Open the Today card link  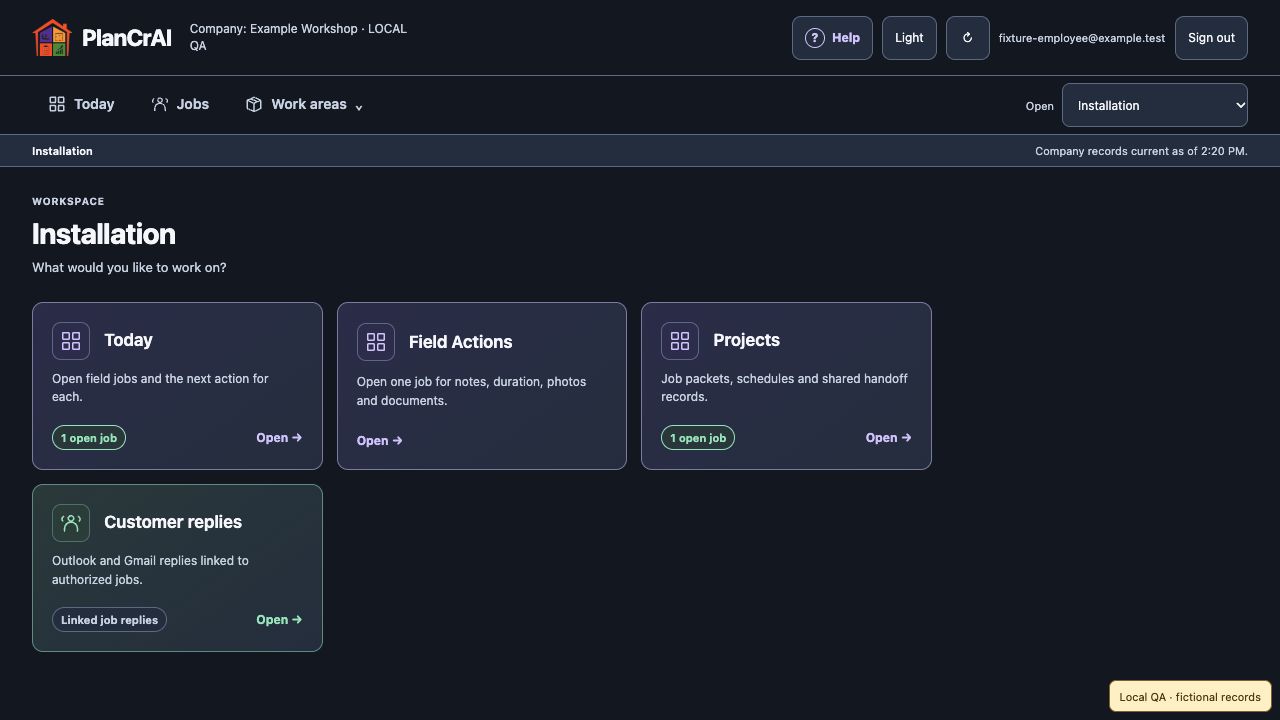click(279, 438)
